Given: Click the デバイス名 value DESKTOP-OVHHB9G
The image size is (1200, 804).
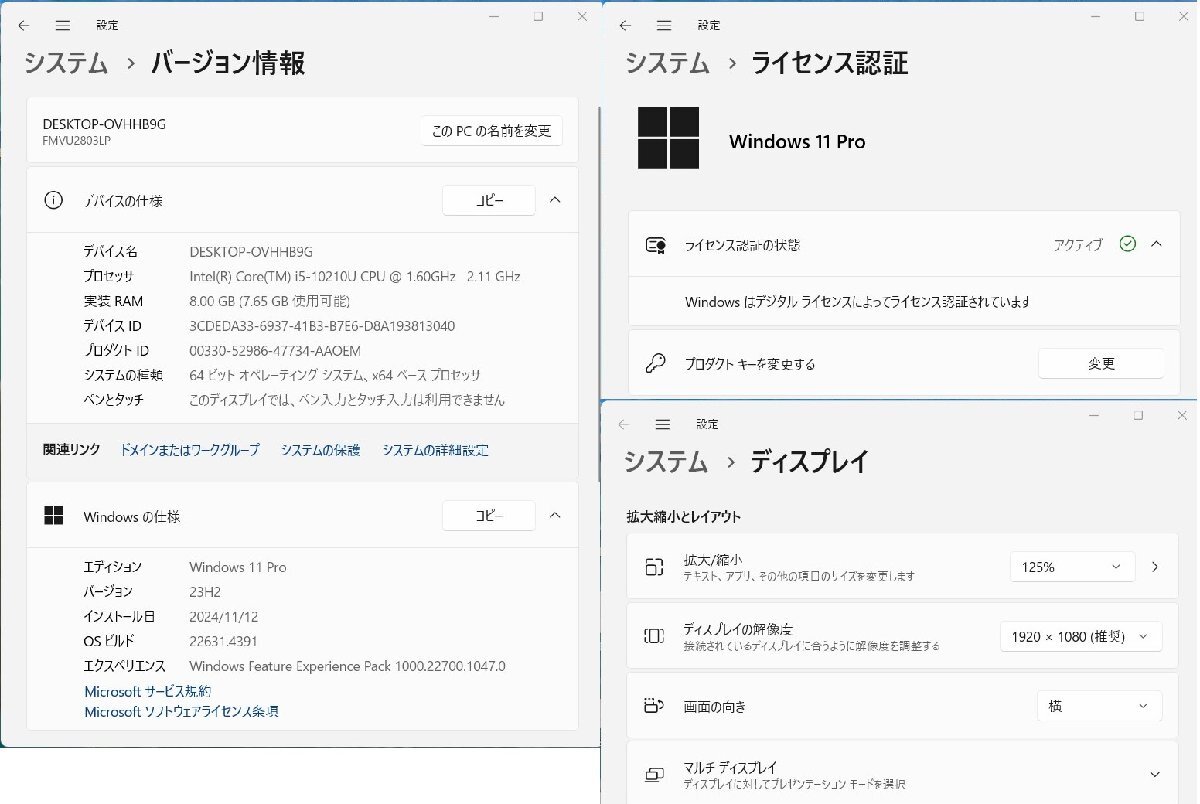Looking at the screenshot, I should 251,252.
